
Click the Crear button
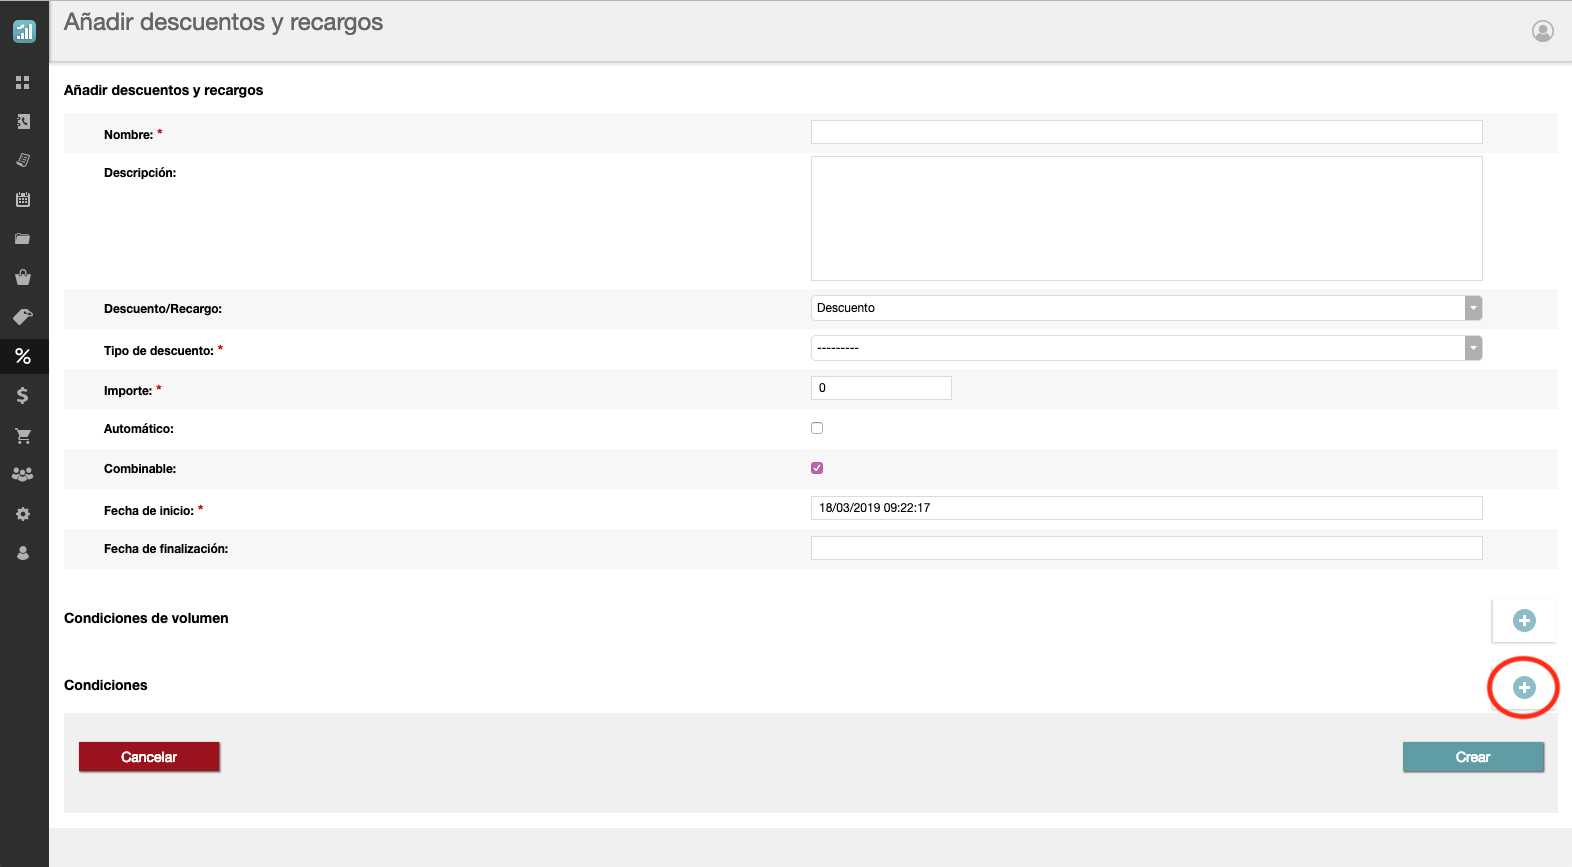tap(1473, 757)
